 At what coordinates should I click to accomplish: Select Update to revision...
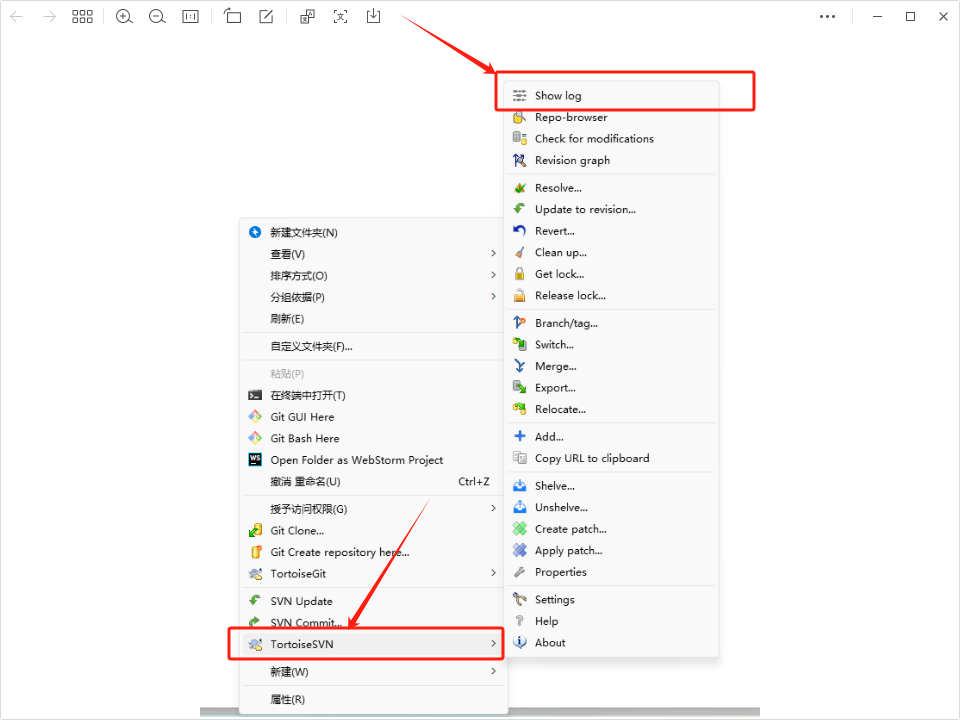coord(612,209)
